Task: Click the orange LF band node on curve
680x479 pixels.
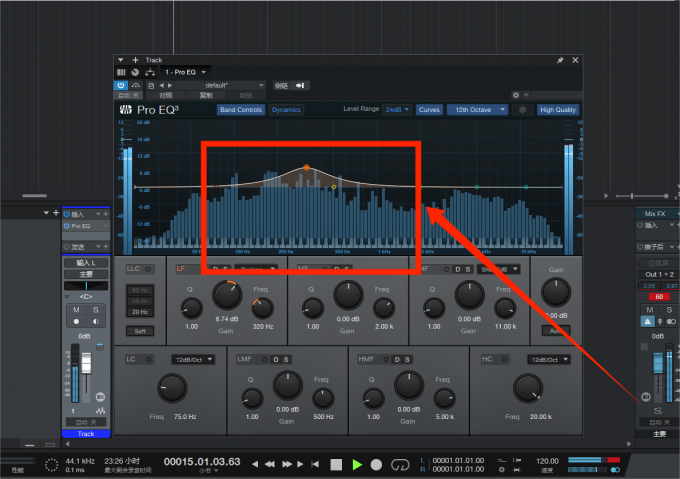Action: tap(307, 167)
